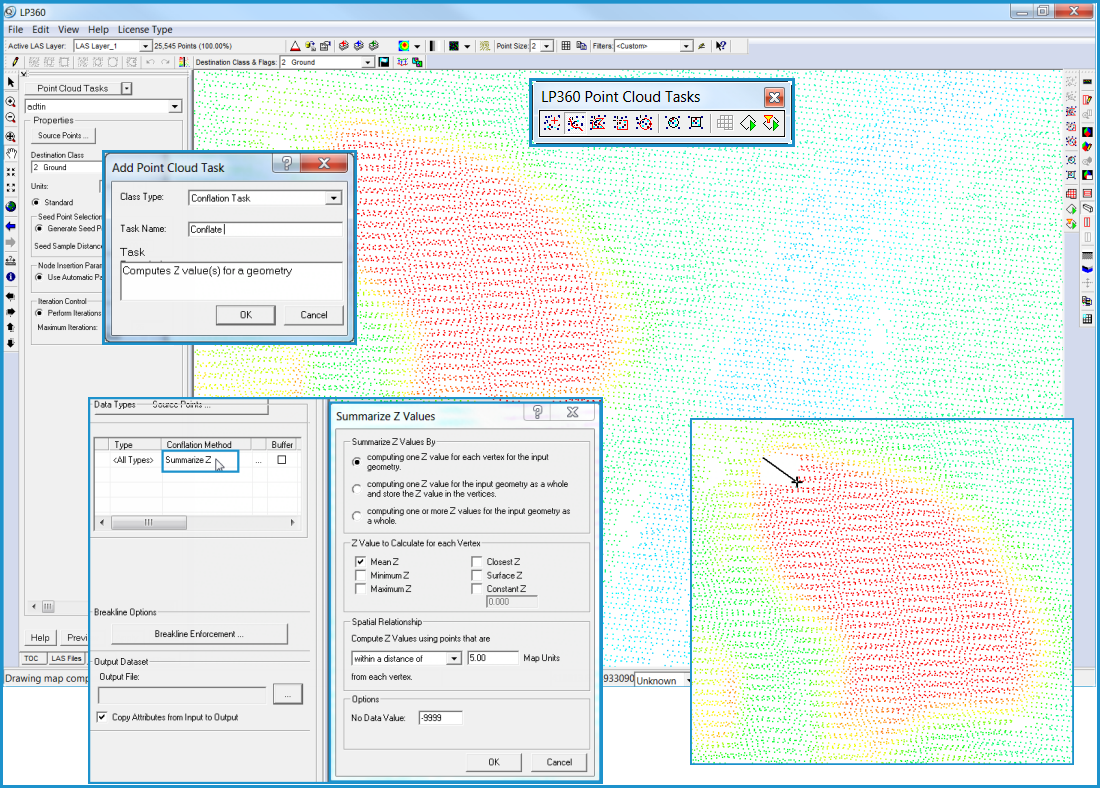
Task: Click the table grid icon beside Point Size
Action: [x=566, y=46]
